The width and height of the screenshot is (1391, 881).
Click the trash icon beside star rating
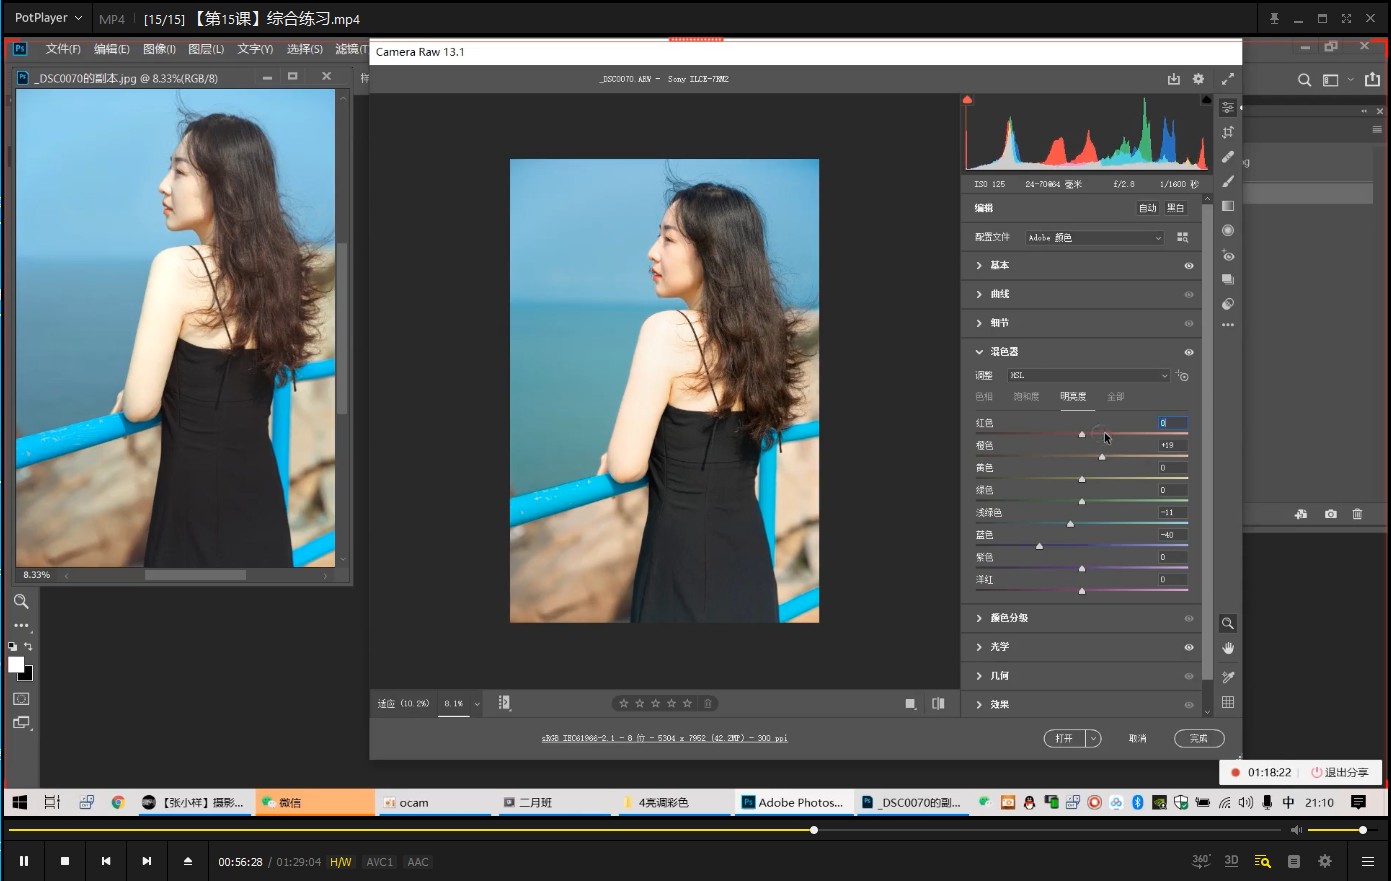click(708, 703)
